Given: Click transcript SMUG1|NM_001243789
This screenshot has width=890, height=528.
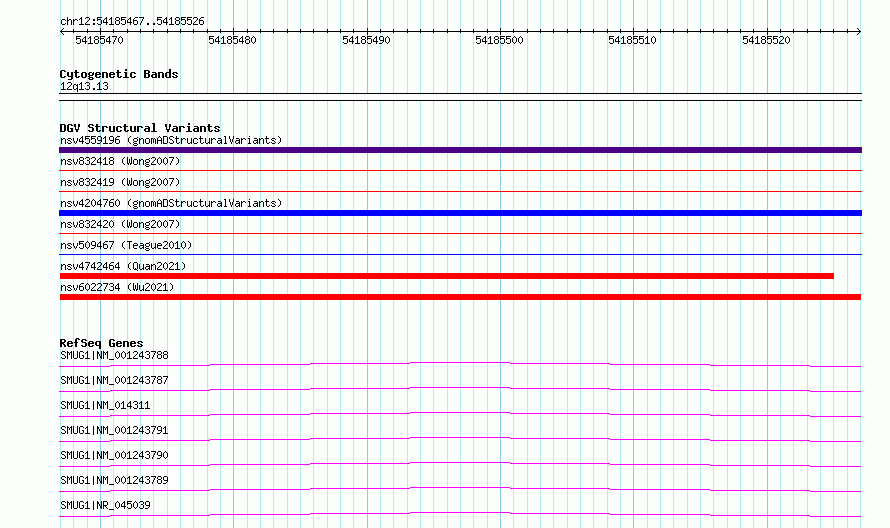Looking at the screenshot, I should [114, 480].
